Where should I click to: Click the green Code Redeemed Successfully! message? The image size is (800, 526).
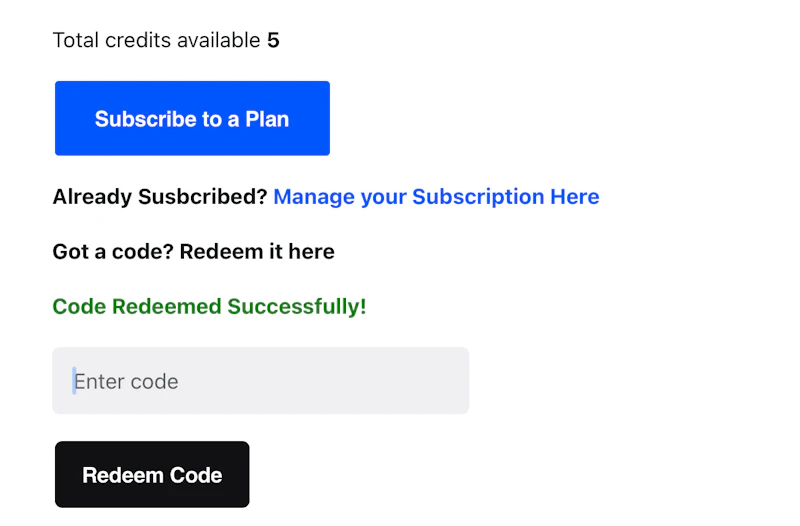pos(209,306)
